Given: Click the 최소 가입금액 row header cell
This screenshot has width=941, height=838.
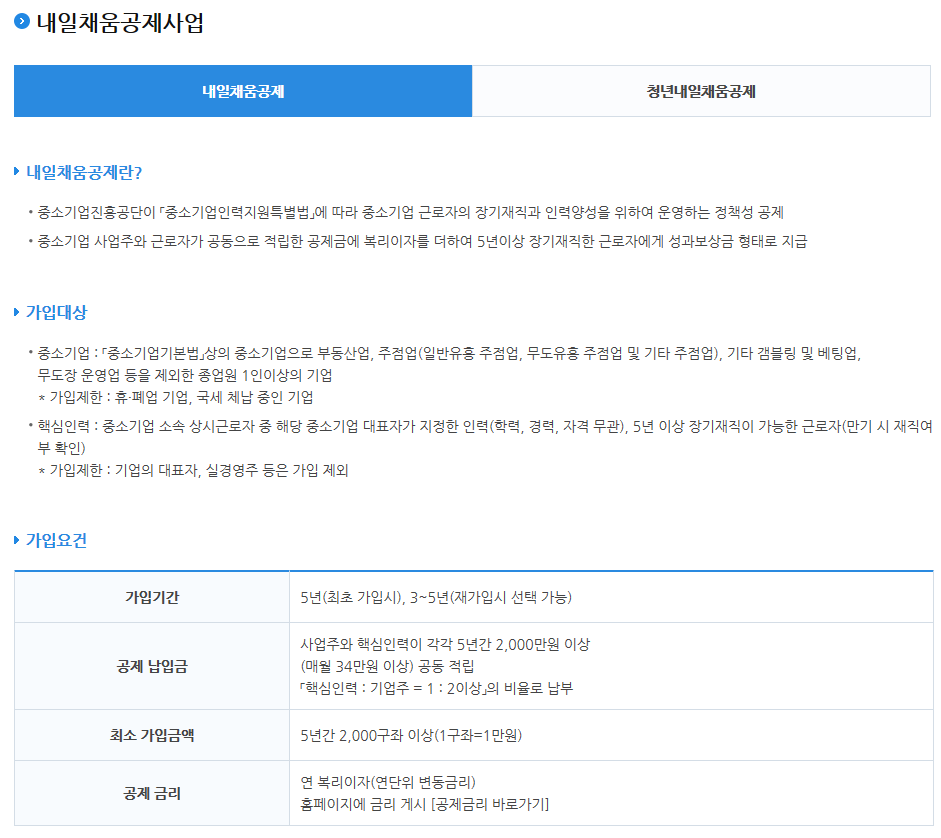Looking at the screenshot, I should click(x=152, y=736).
